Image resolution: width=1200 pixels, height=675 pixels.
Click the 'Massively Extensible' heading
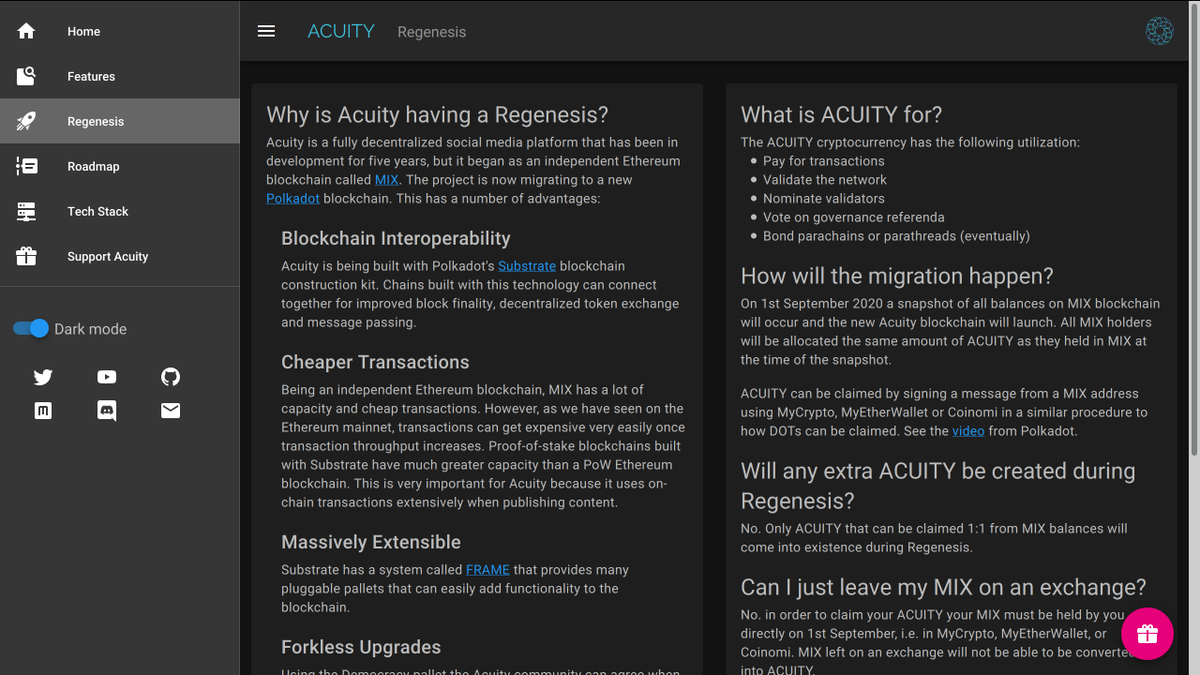click(x=371, y=542)
